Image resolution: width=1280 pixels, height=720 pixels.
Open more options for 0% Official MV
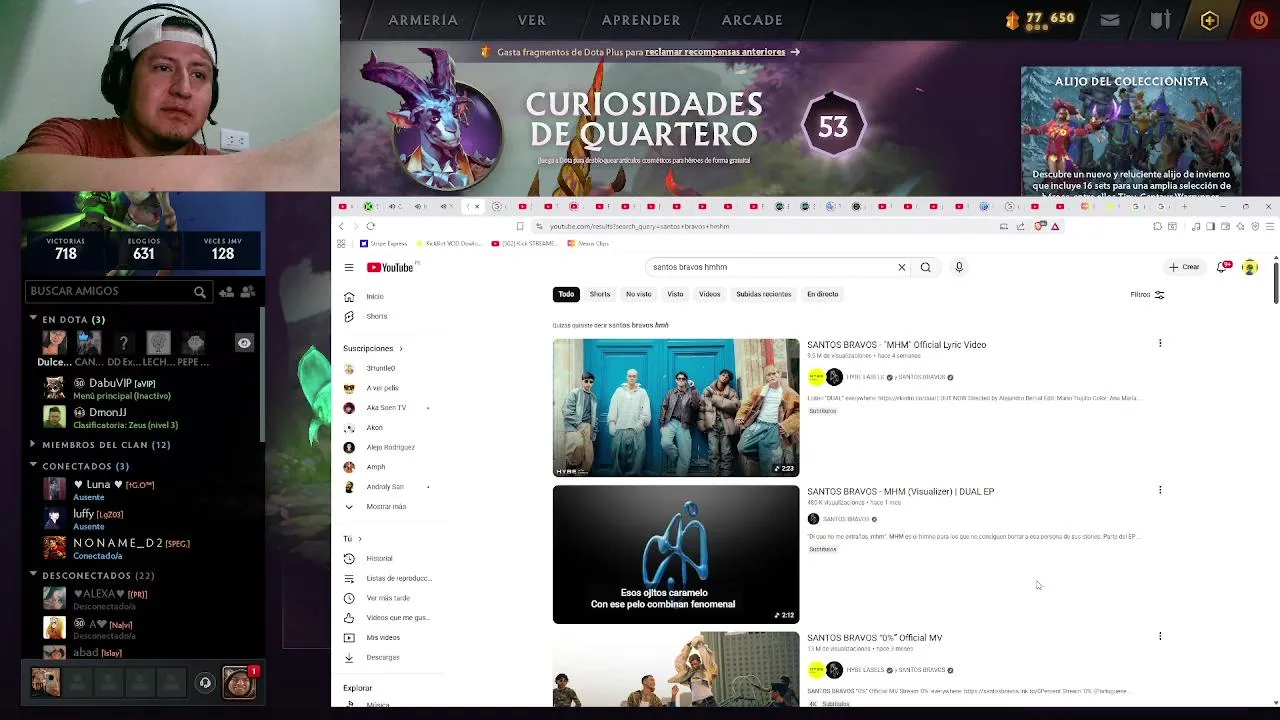pos(1160,636)
